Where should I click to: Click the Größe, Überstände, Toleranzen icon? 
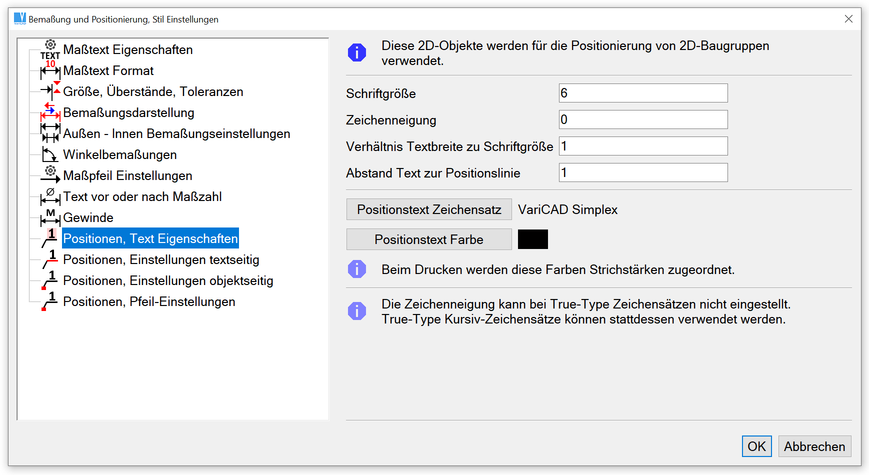[50, 92]
